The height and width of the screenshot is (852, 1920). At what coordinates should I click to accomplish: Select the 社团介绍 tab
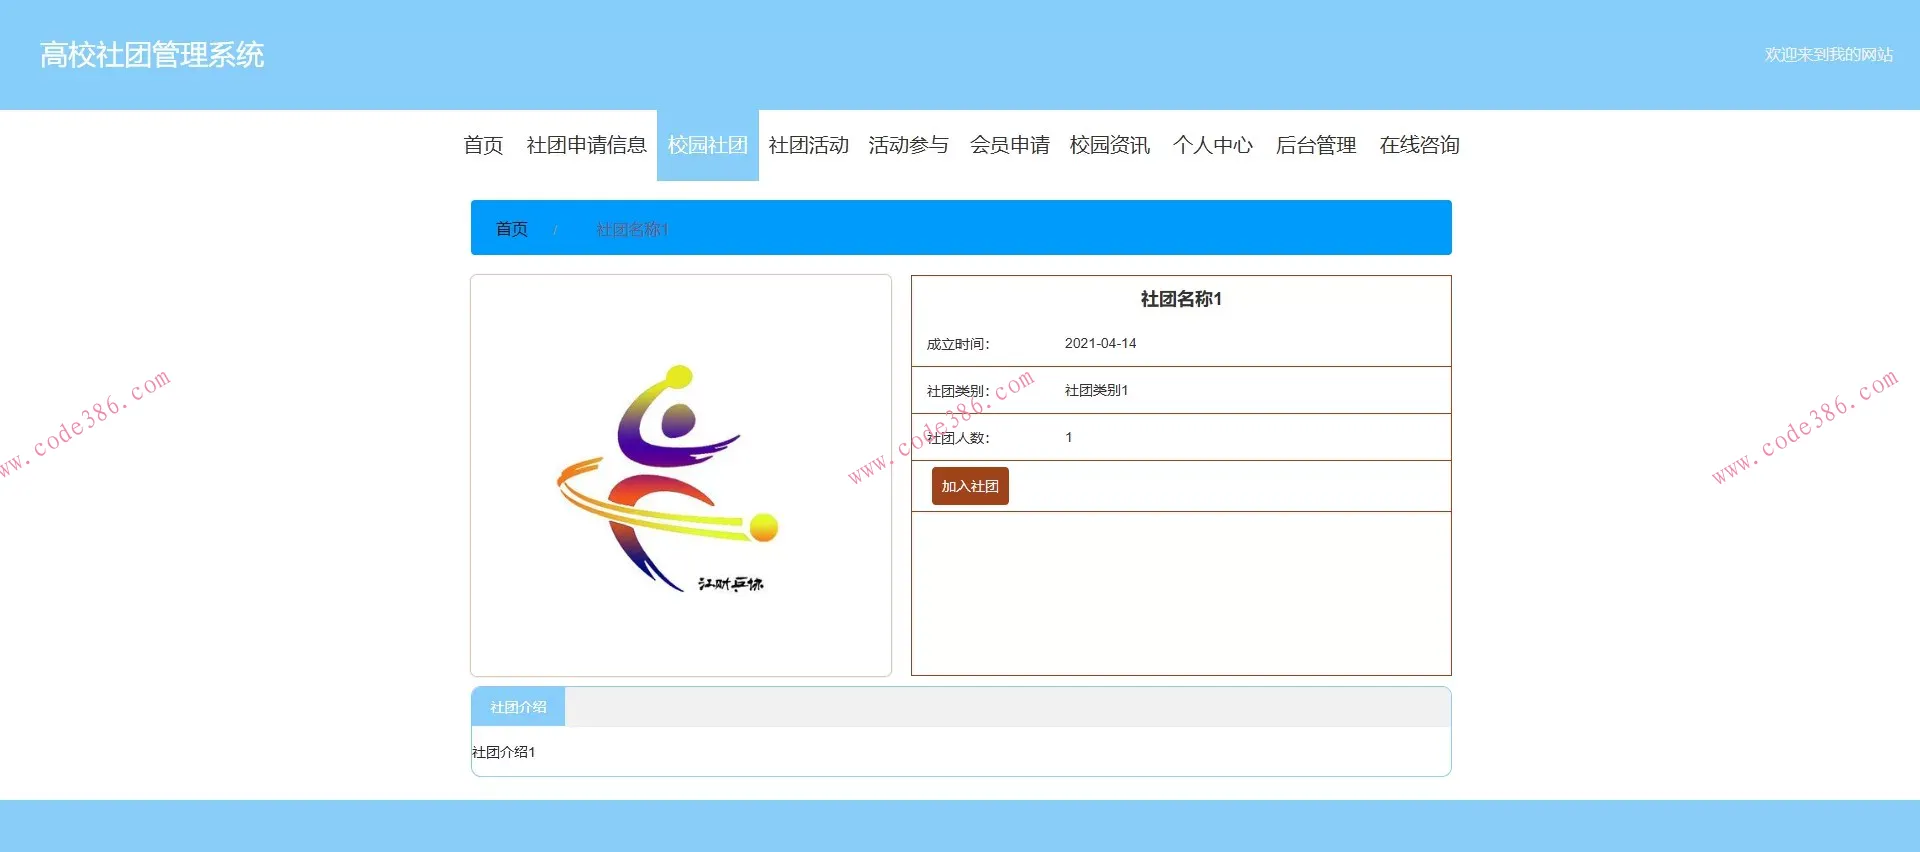click(x=518, y=707)
